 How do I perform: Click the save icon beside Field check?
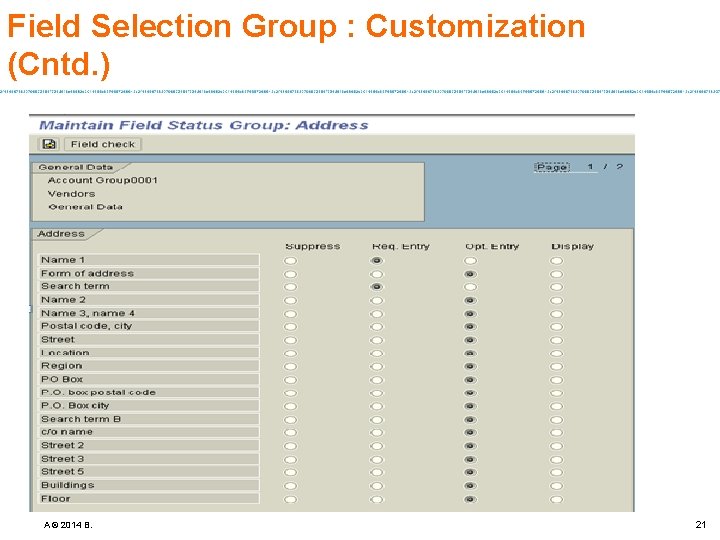pyautogui.click(x=49, y=144)
